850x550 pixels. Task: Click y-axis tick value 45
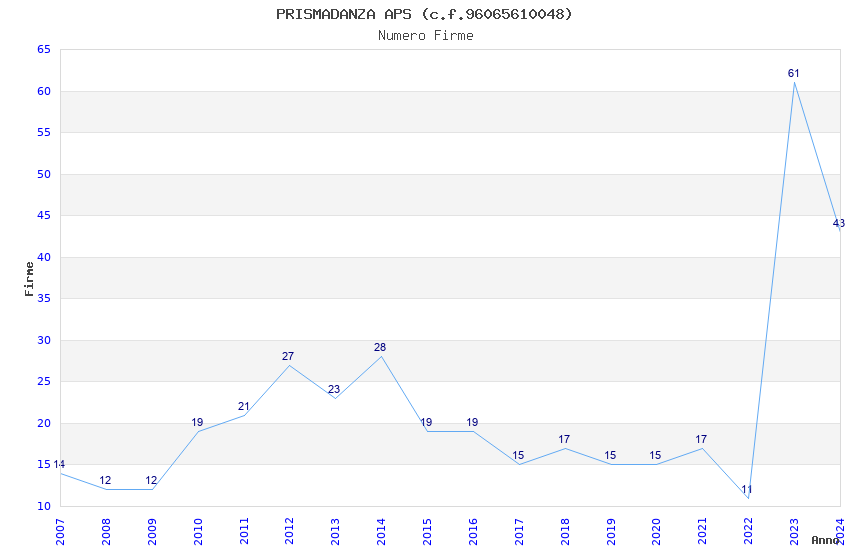coord(44,215)
